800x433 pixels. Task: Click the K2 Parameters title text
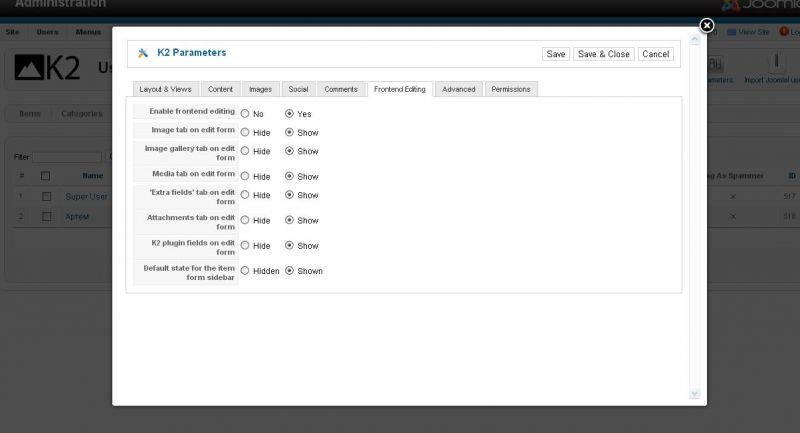tap(191, 53)
